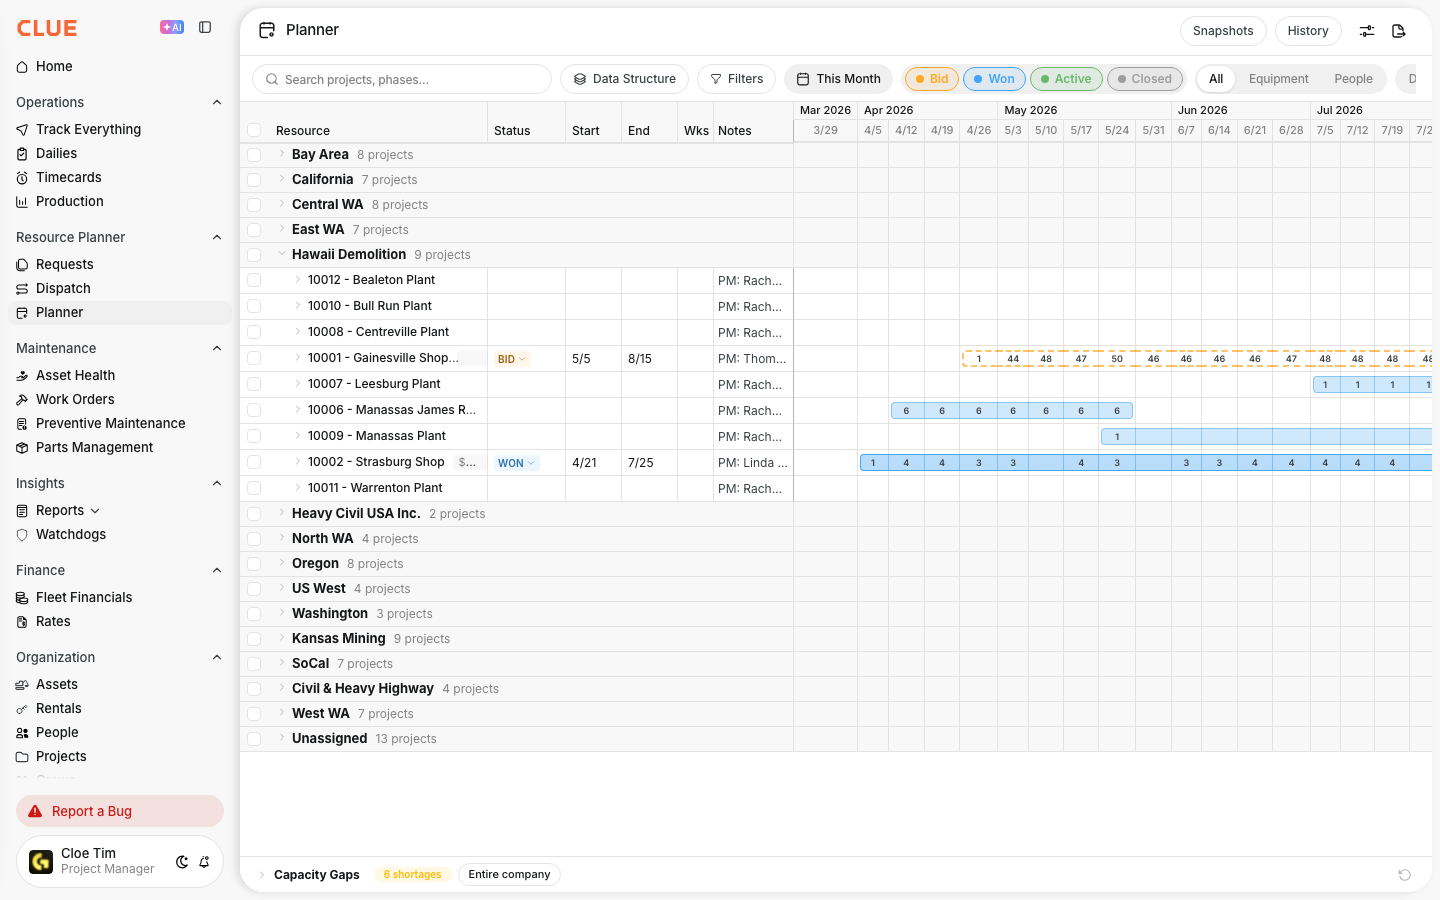This screenshot has width=1440, height=900.
Task: Open Fleet Financials page
Action: (84, 597)
